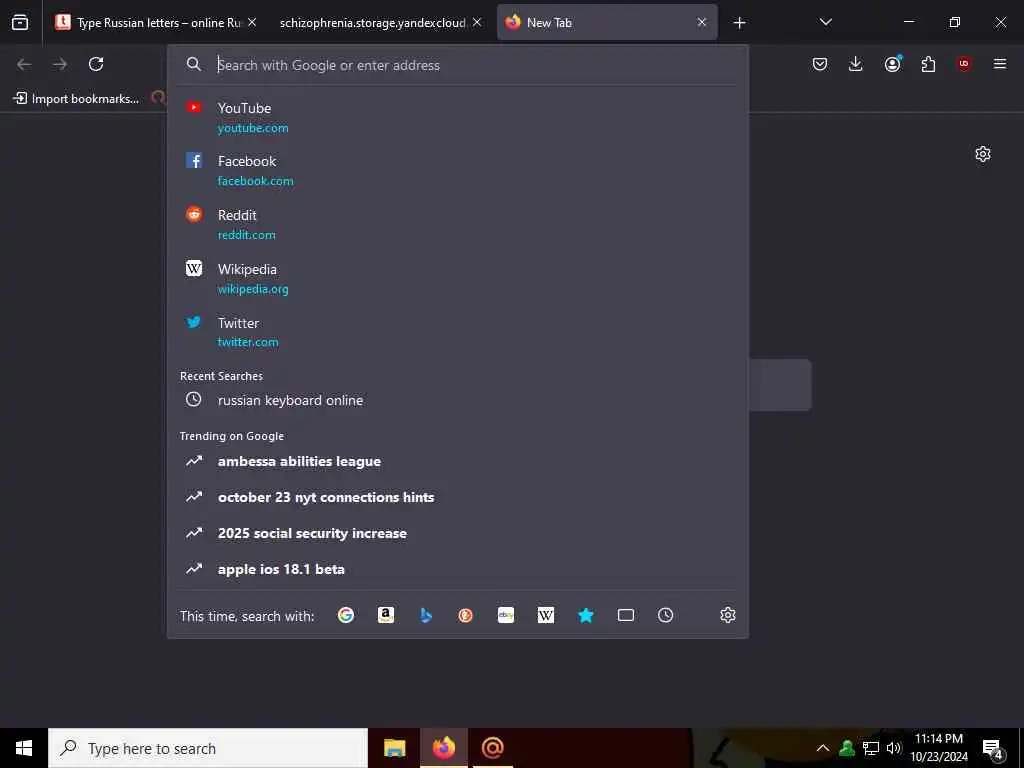Open the Twitter suggestion
The height and width of the screenshot is (768, 1024).
(458, 332)
